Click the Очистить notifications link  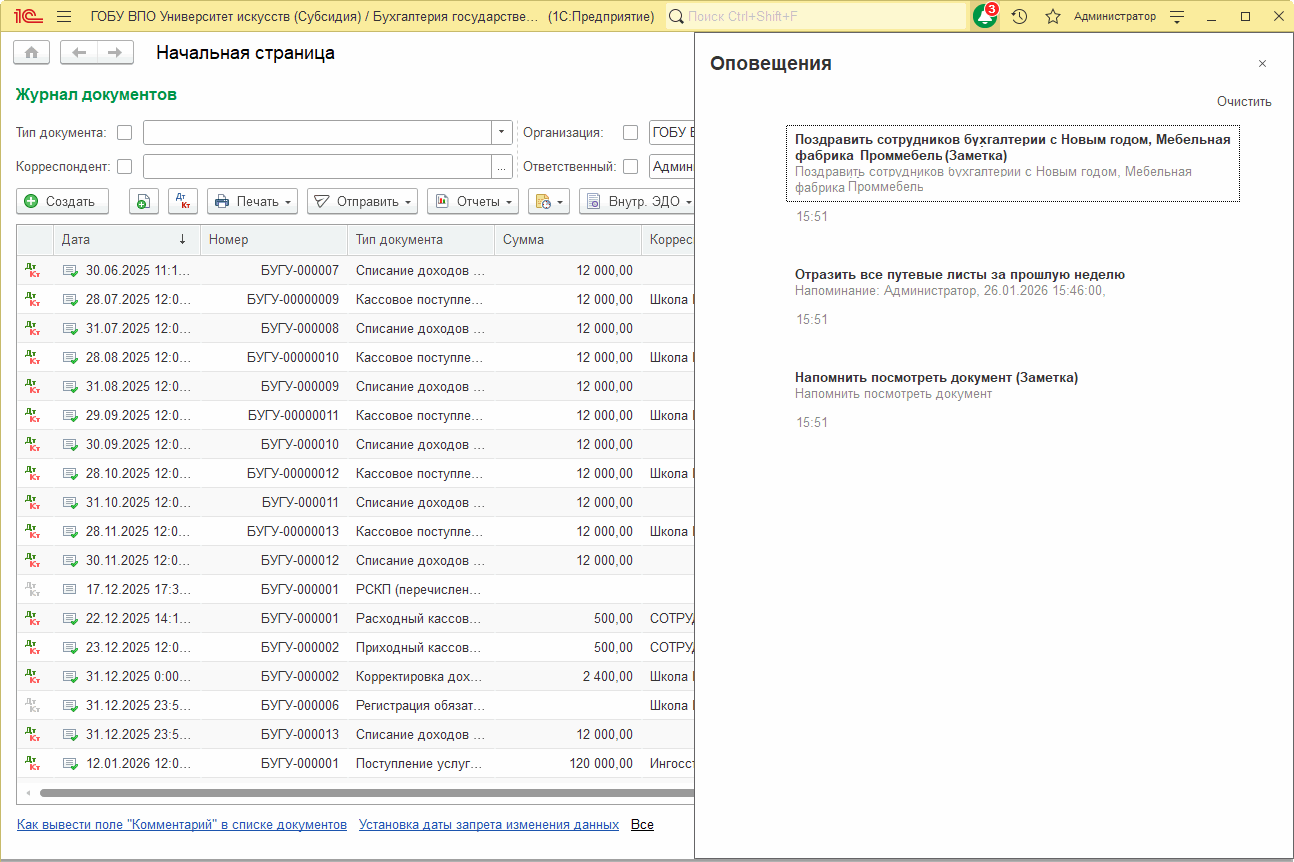coord(1243,102)
